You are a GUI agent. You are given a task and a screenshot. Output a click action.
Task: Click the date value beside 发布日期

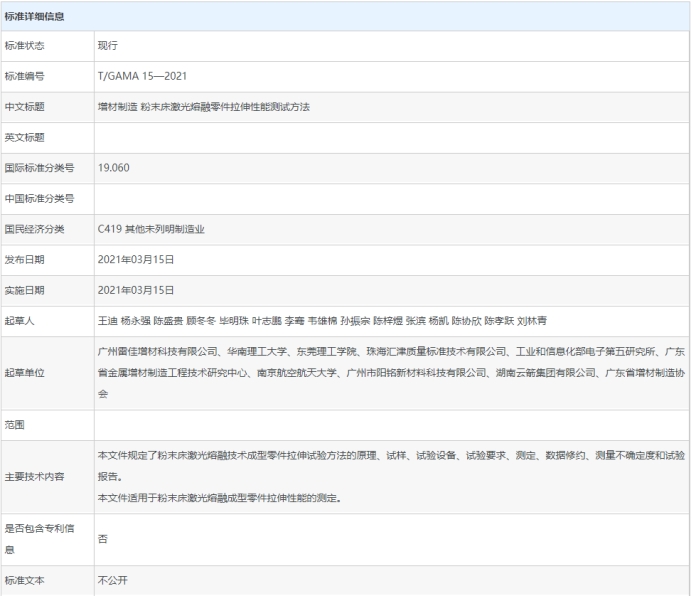[136, 259]
